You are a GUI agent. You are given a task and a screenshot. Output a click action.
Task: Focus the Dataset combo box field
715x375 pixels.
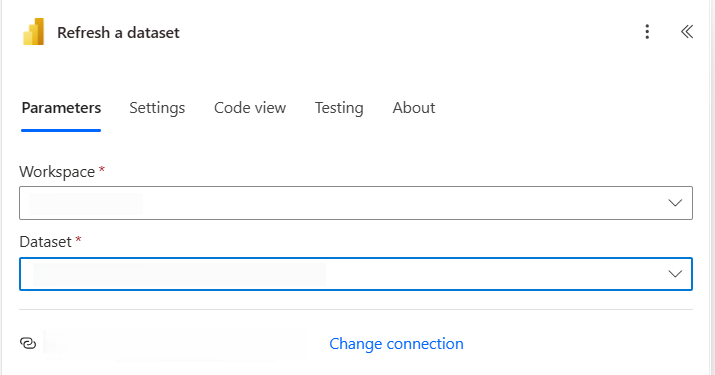pos(356,274)
